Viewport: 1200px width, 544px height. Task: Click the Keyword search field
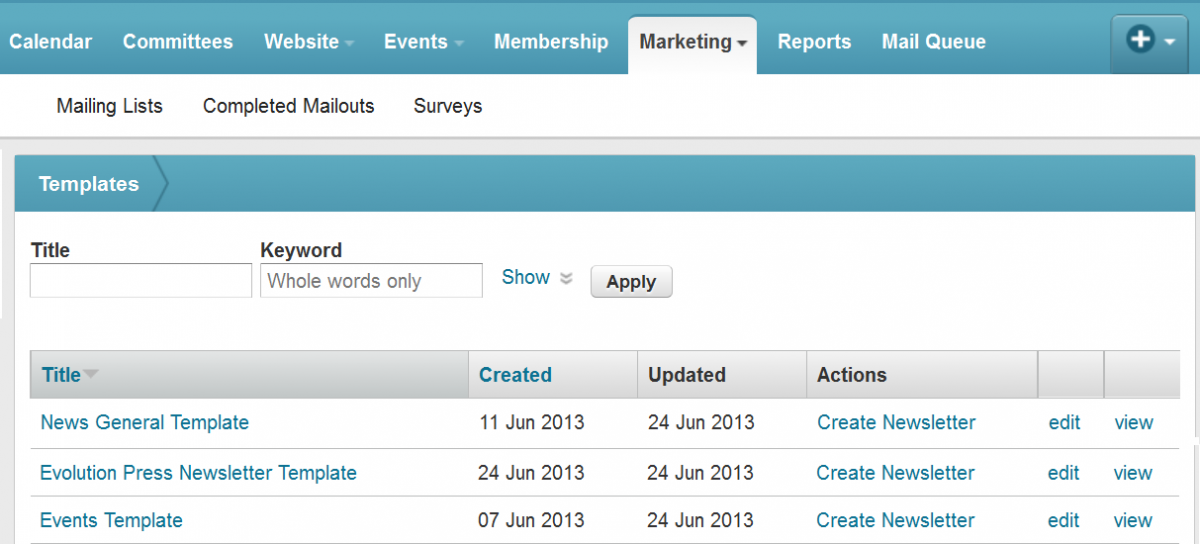(371, 281)
